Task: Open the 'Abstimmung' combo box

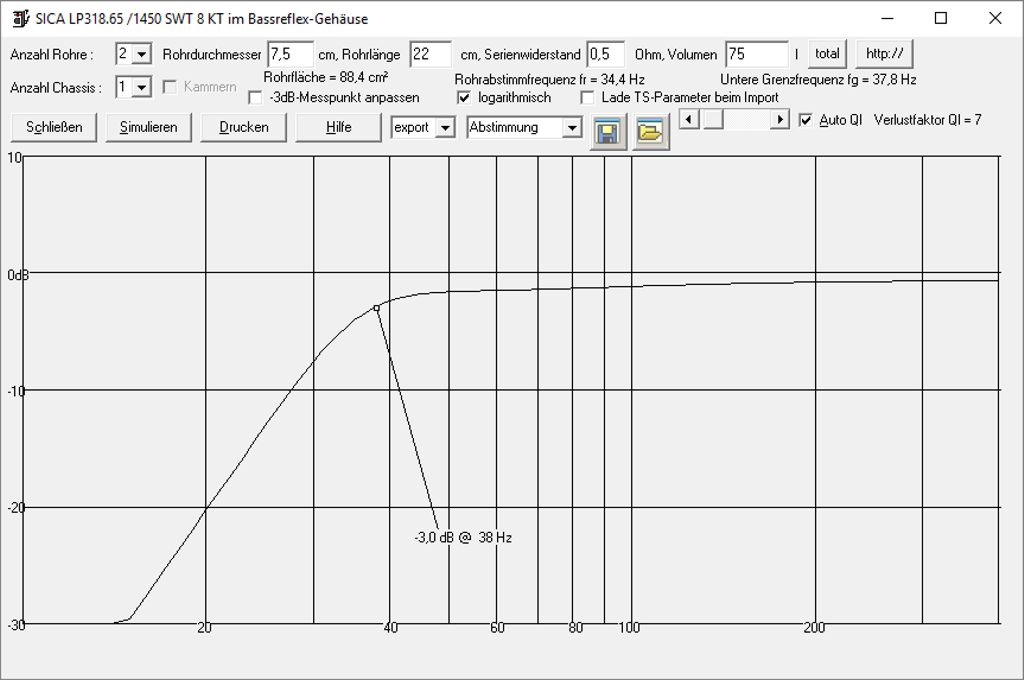Action: (x=571, y=128)
